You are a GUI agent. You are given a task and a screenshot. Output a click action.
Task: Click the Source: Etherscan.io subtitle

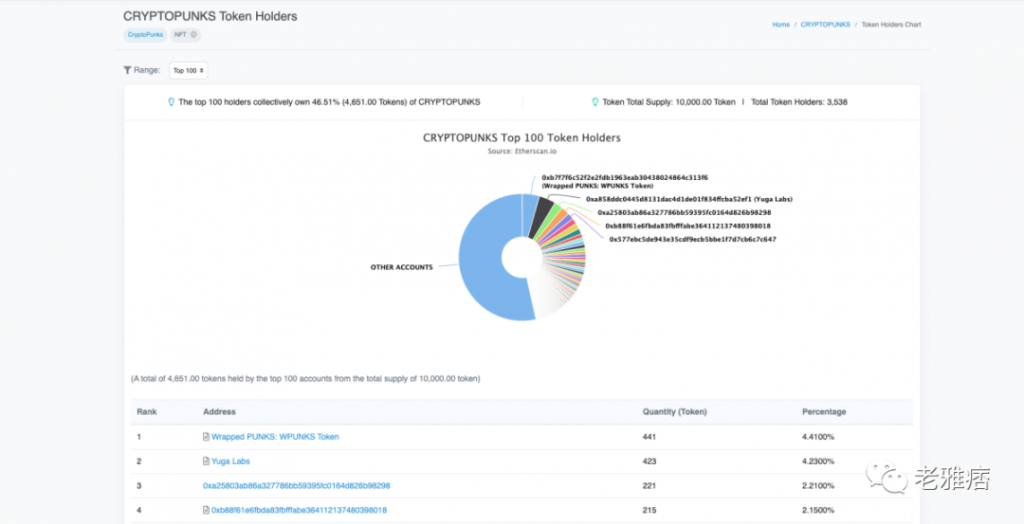(522, 152)
